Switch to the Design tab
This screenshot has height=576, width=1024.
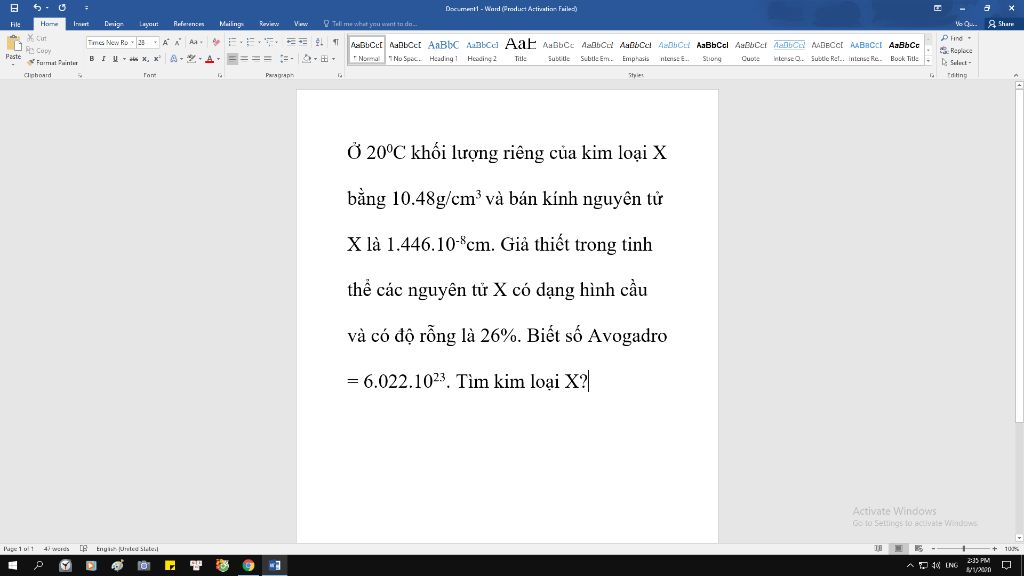pos(114,24)
